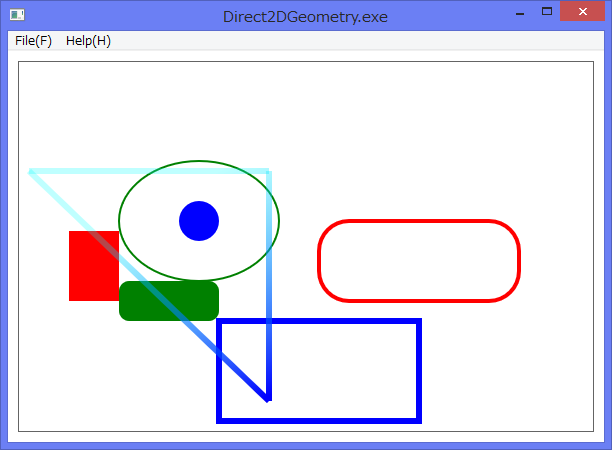The height and width of the screenshot is (450, 612).
Task: Click the filled red square
Action: [x=94, y=266]
